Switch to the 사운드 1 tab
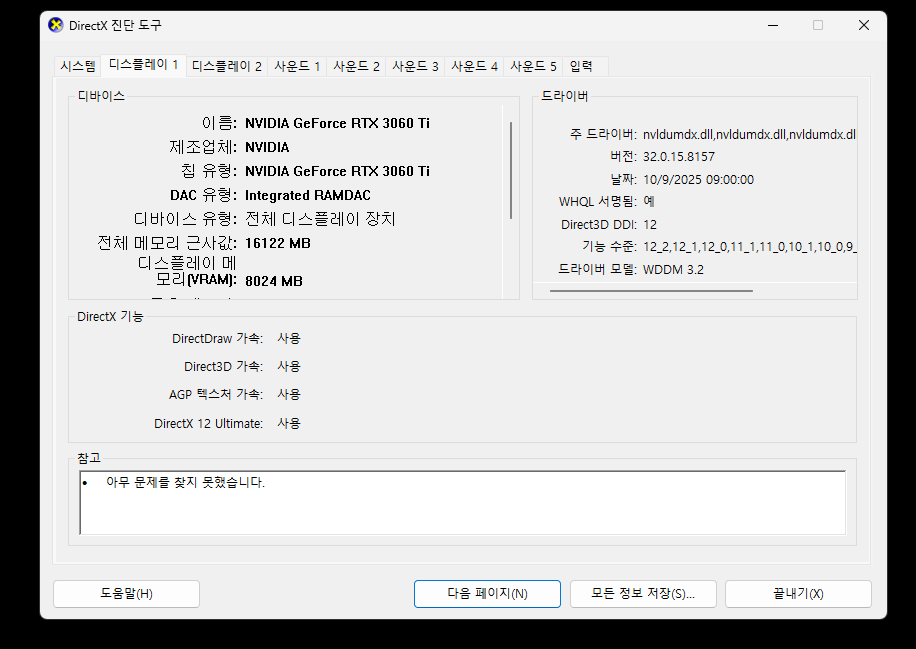916x649 pixels. [297, 66]
